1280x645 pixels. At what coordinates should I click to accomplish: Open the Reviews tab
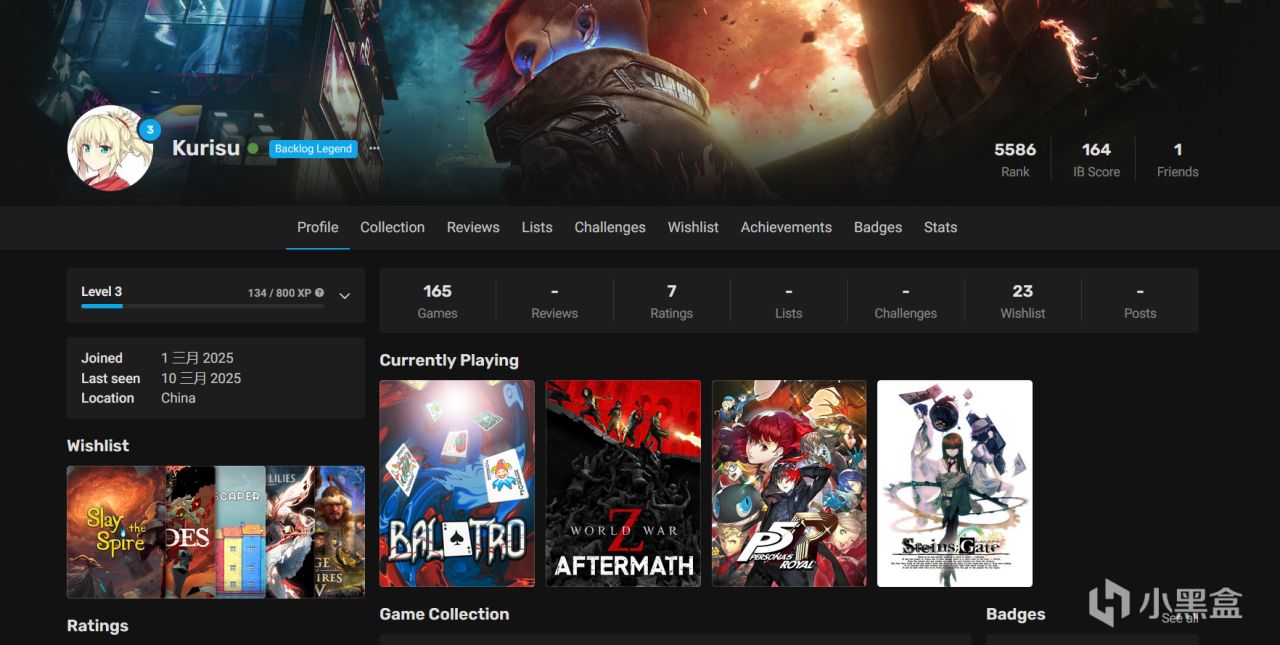[x=473, y=227]
